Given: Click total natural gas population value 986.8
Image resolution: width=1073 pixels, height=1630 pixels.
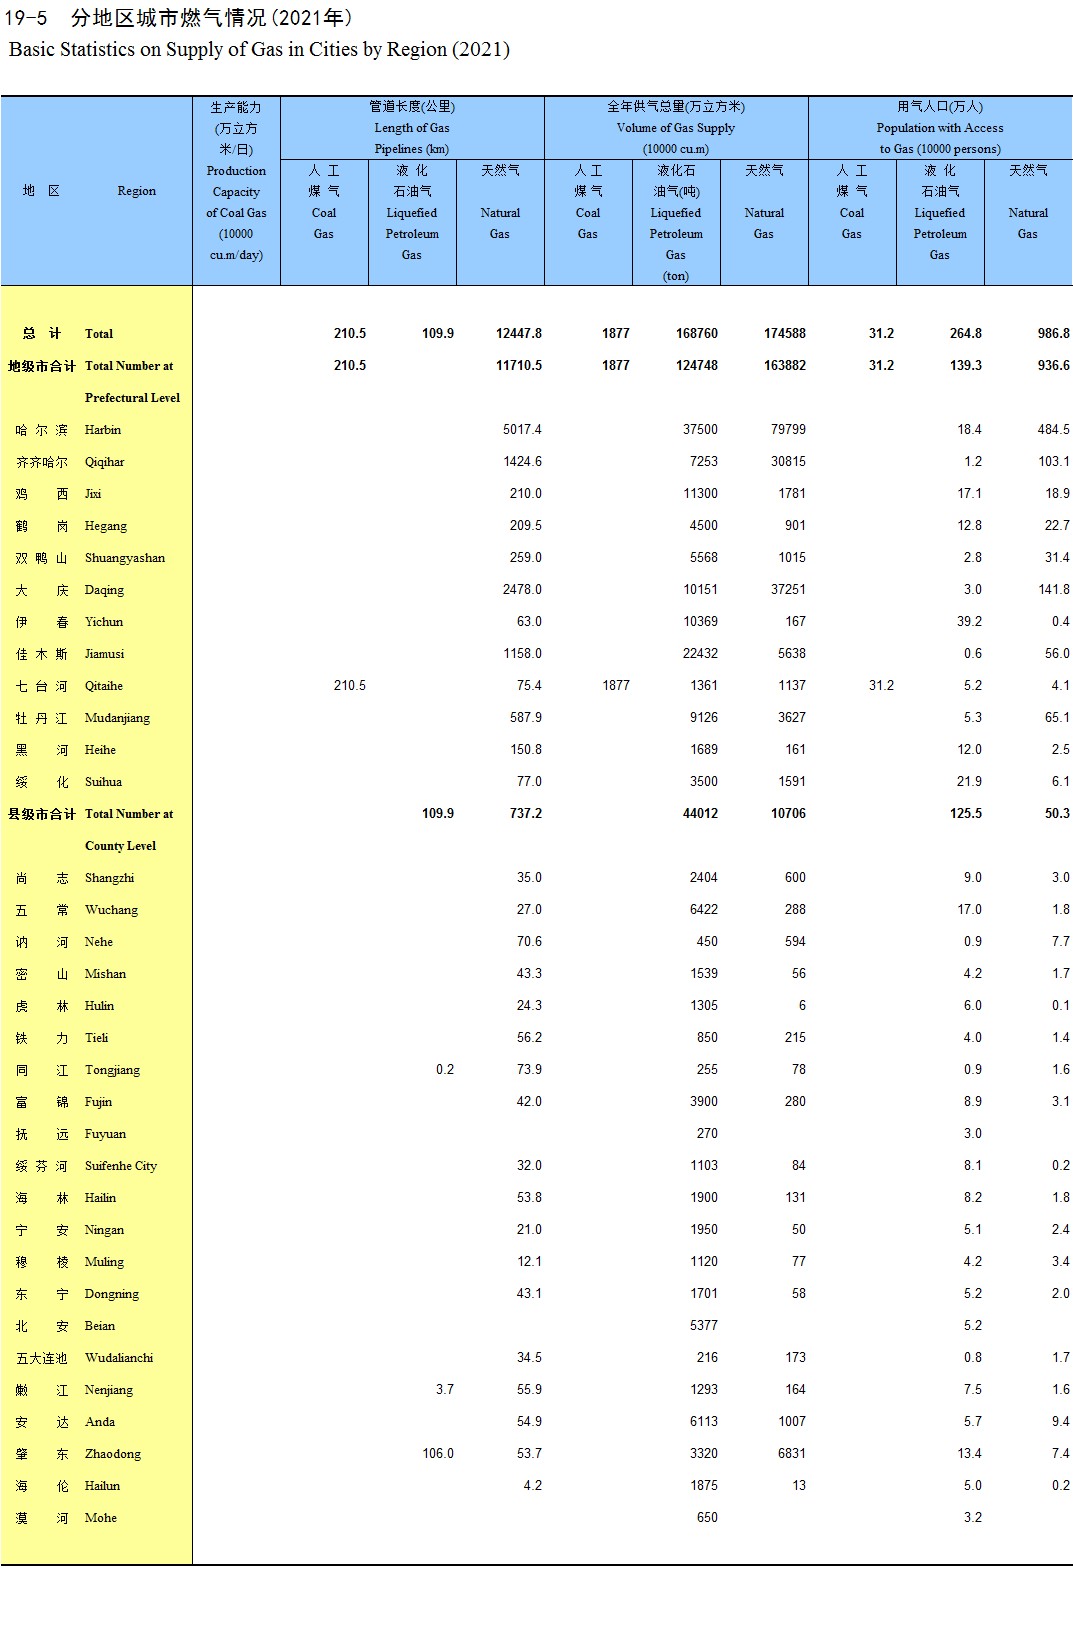Looking at the screenshot, I should pyautogui.click(x=1054, y=334).
